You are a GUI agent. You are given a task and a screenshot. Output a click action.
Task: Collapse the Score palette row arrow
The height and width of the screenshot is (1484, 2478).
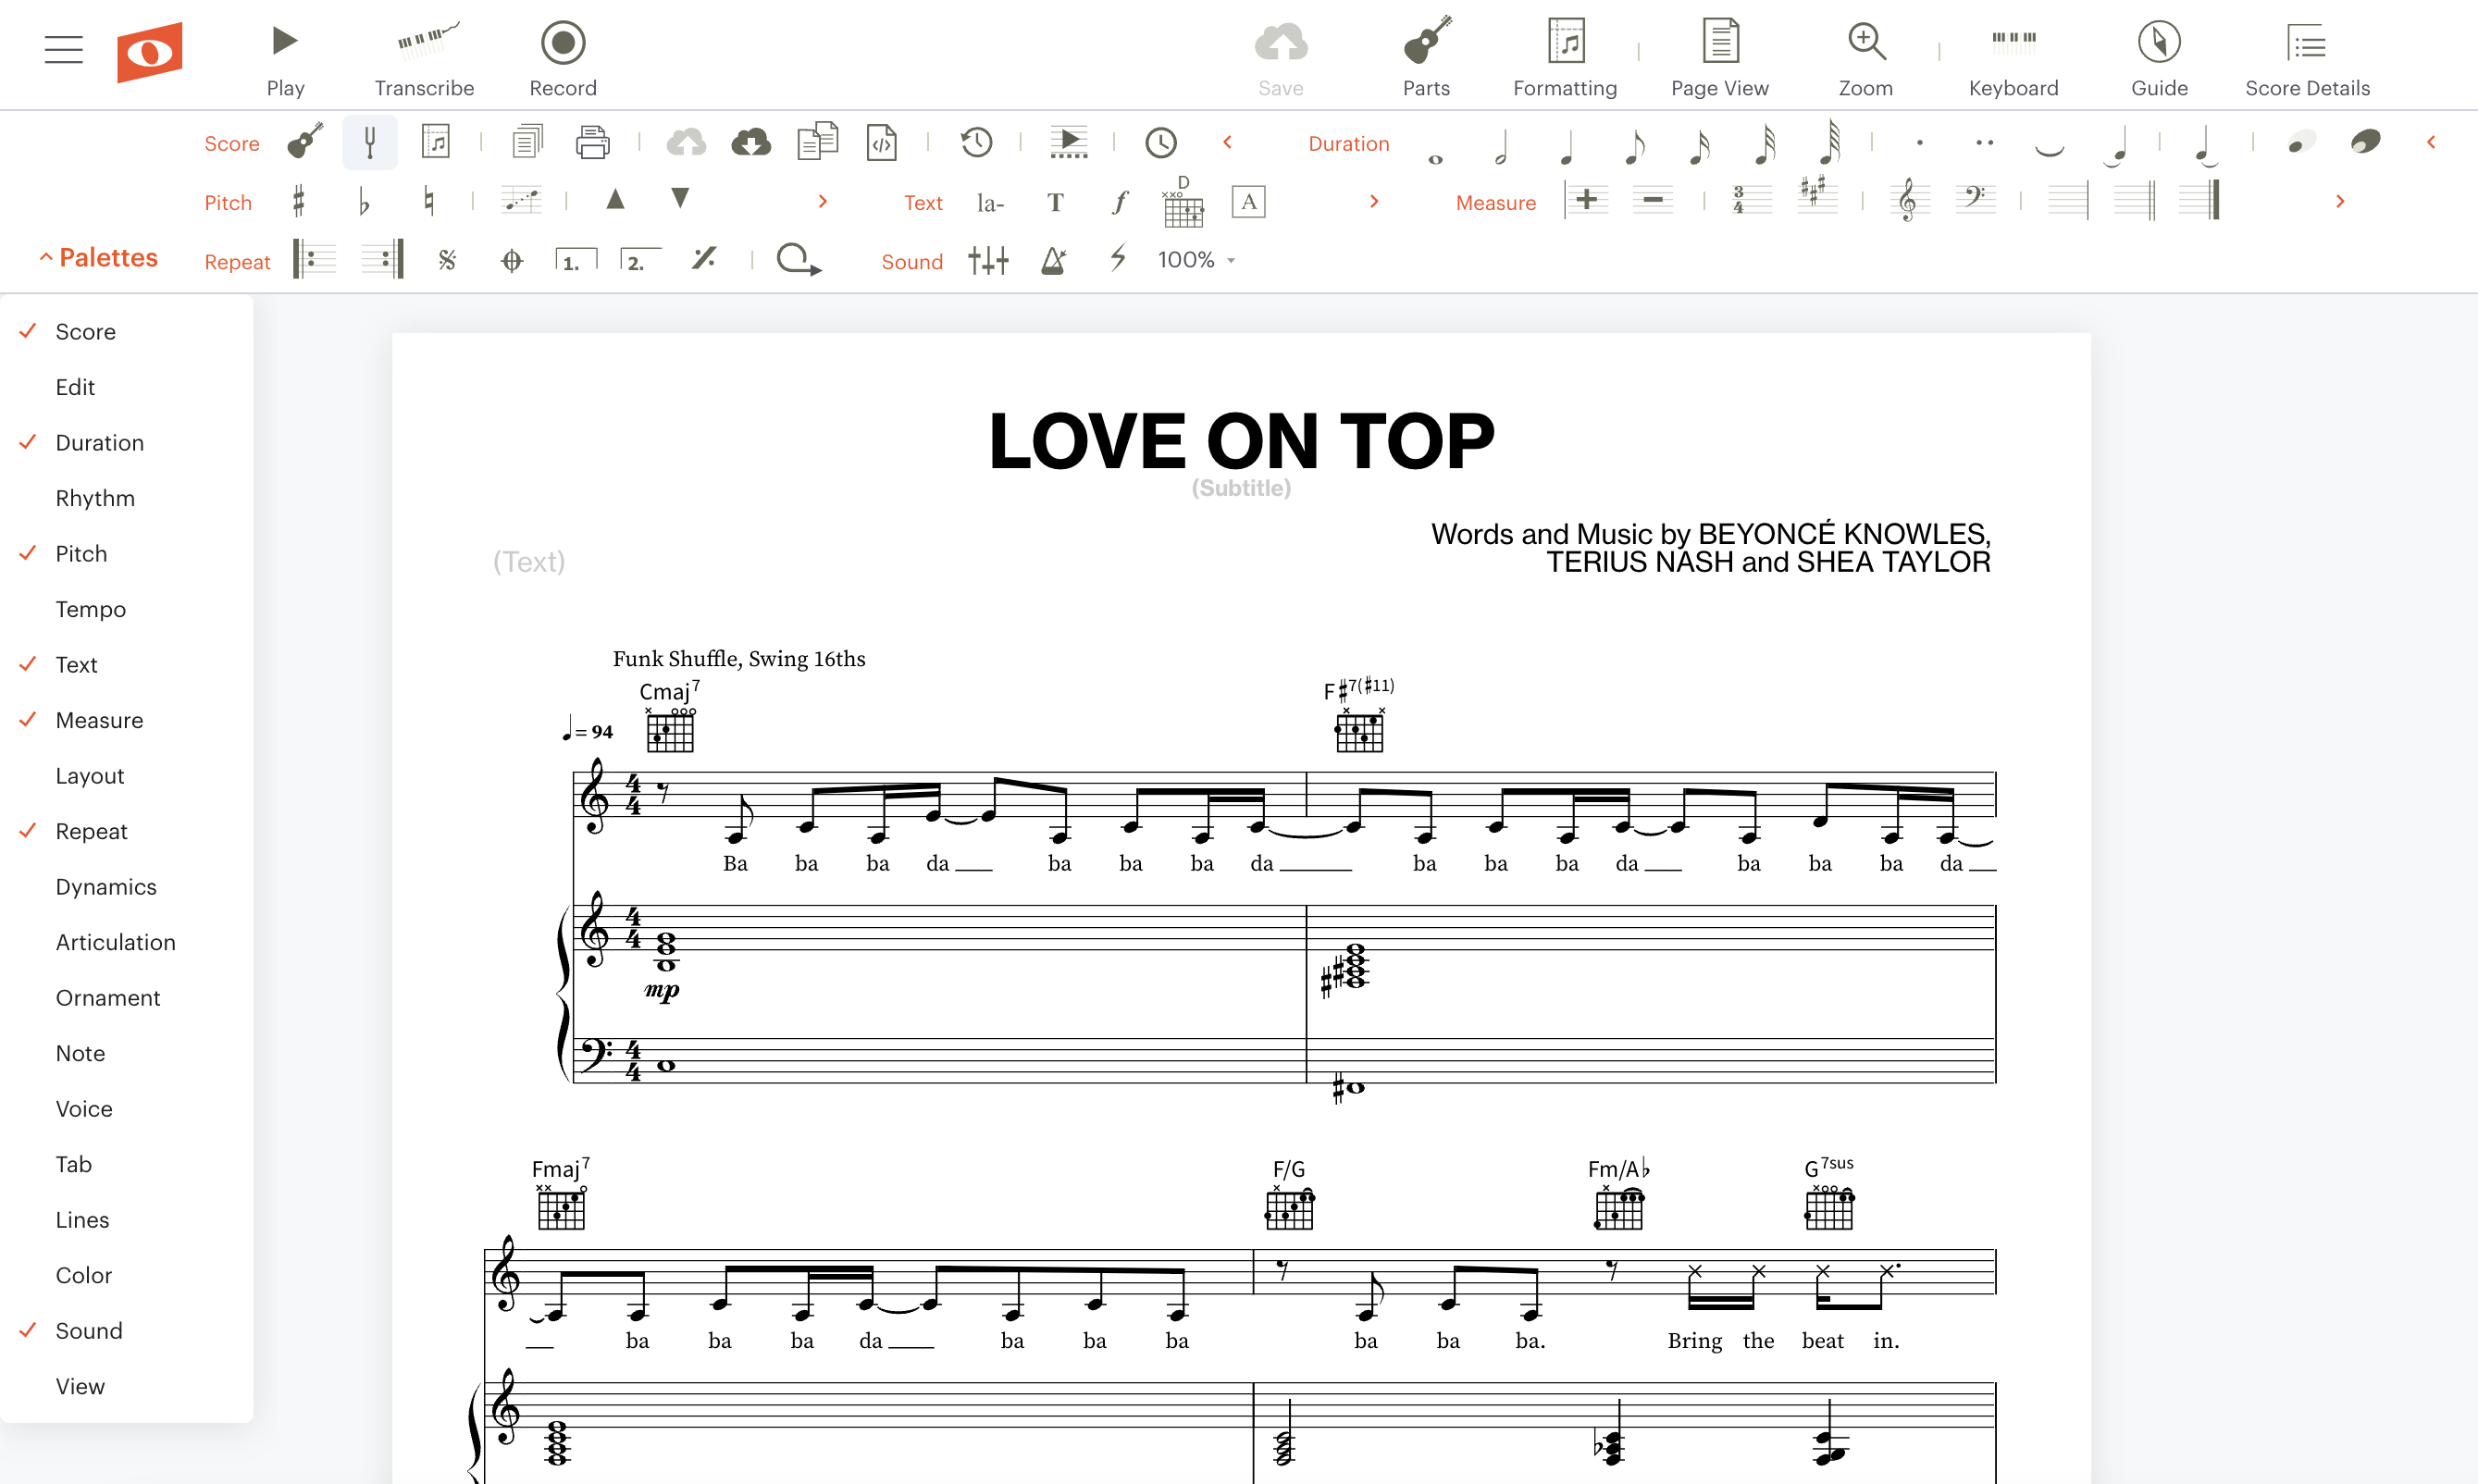[1227, 142]
